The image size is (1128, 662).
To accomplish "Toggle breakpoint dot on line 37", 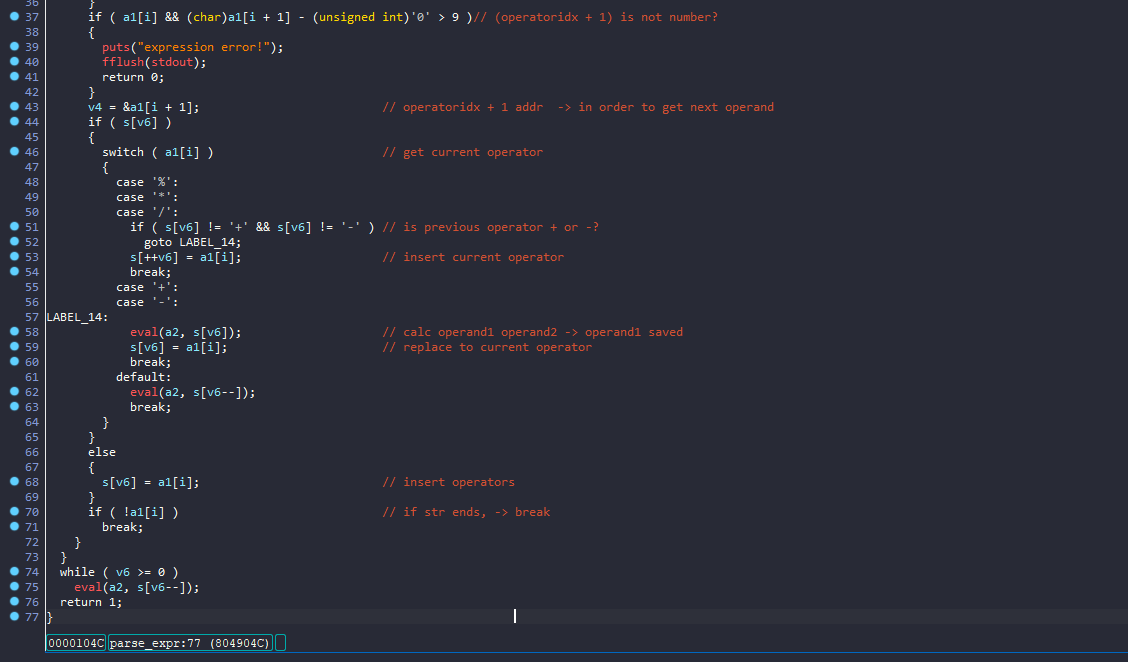I will pos(14,16).
